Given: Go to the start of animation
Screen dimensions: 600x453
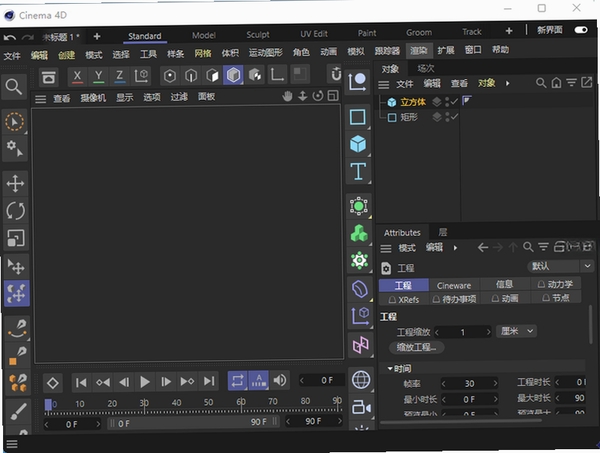Looking at the screenshot, I should click(81, 382).
